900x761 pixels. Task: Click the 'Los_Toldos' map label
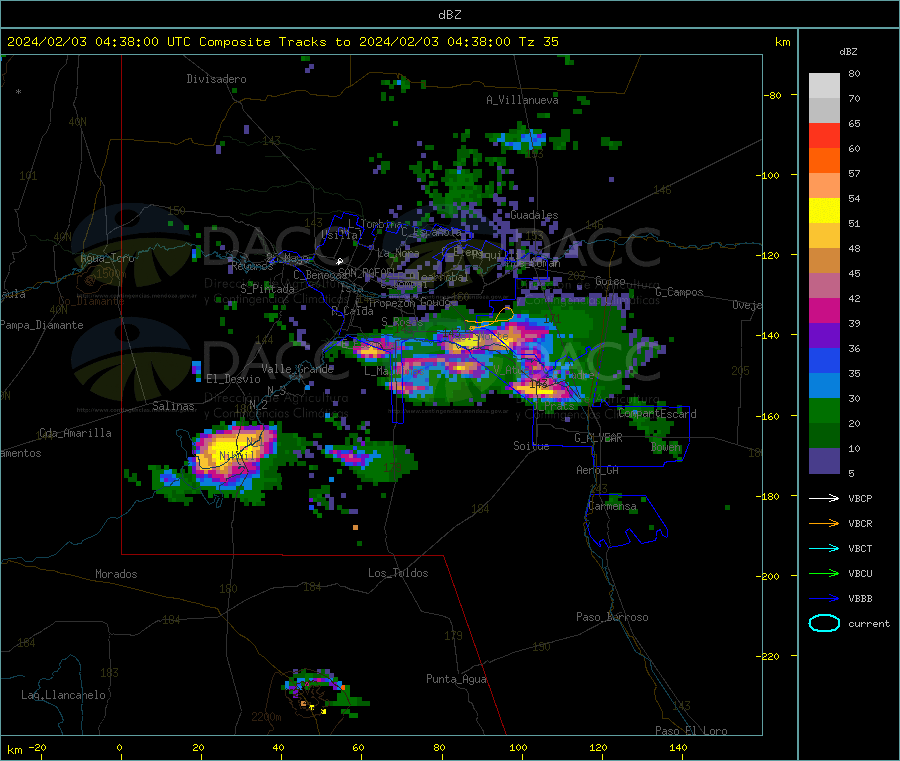[398, 573]
